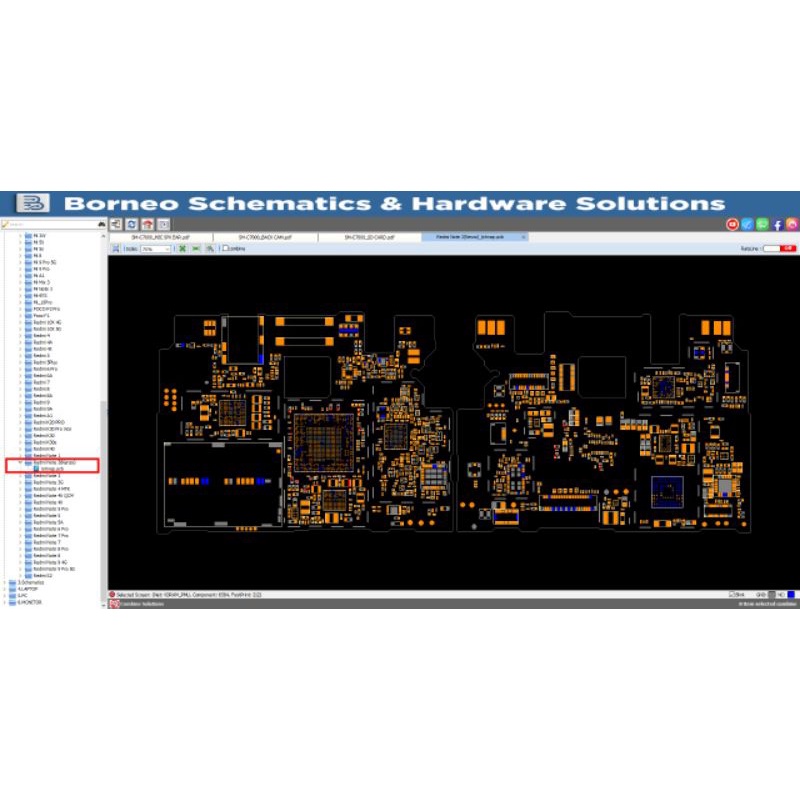Click the folder icon next to 6.MONITOR
Image resolution: width=800 pixels, height=800 pixels.
coord(13,602)
